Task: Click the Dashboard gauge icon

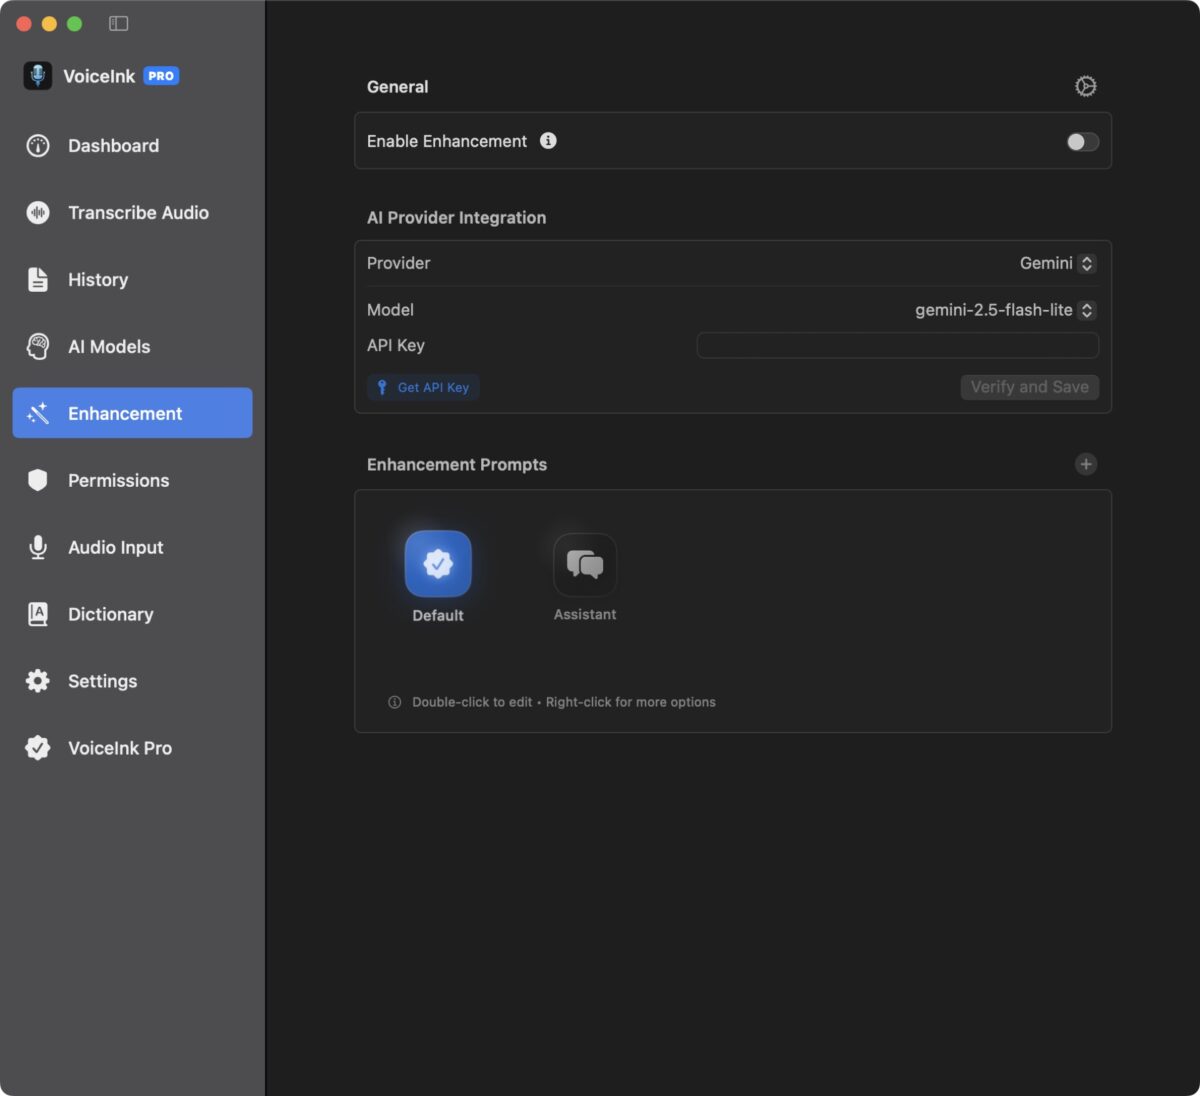Action: (x=38, y=146)
